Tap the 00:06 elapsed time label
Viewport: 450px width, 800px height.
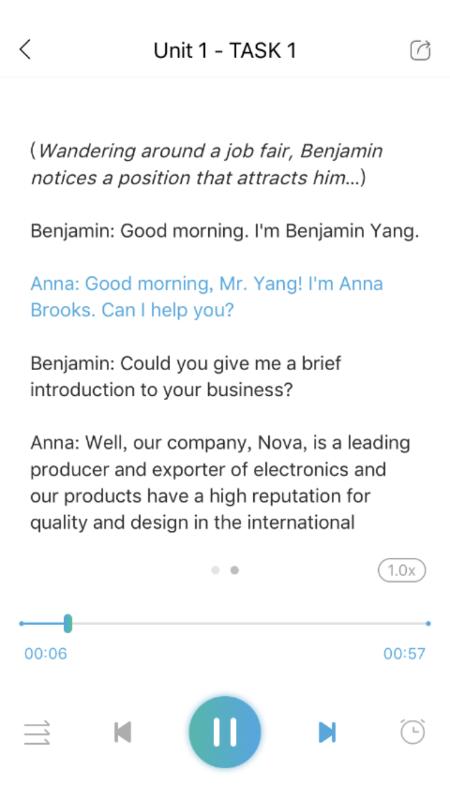(x=45, y=654)
